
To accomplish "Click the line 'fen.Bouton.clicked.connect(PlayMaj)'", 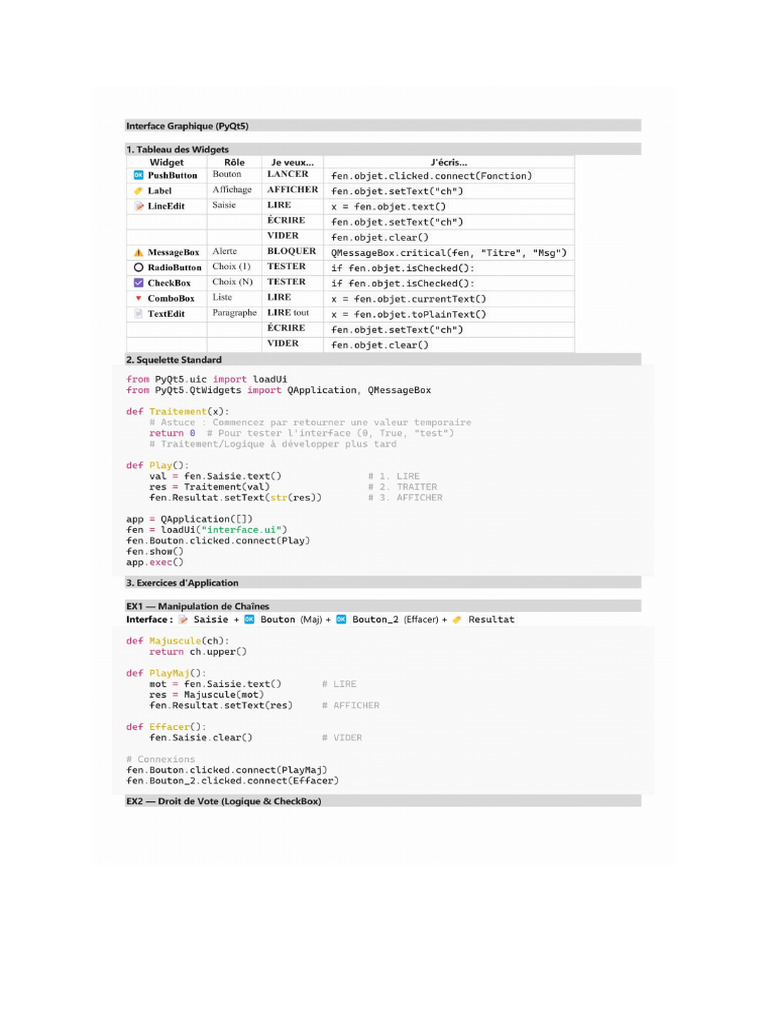I will click(227, 770).
